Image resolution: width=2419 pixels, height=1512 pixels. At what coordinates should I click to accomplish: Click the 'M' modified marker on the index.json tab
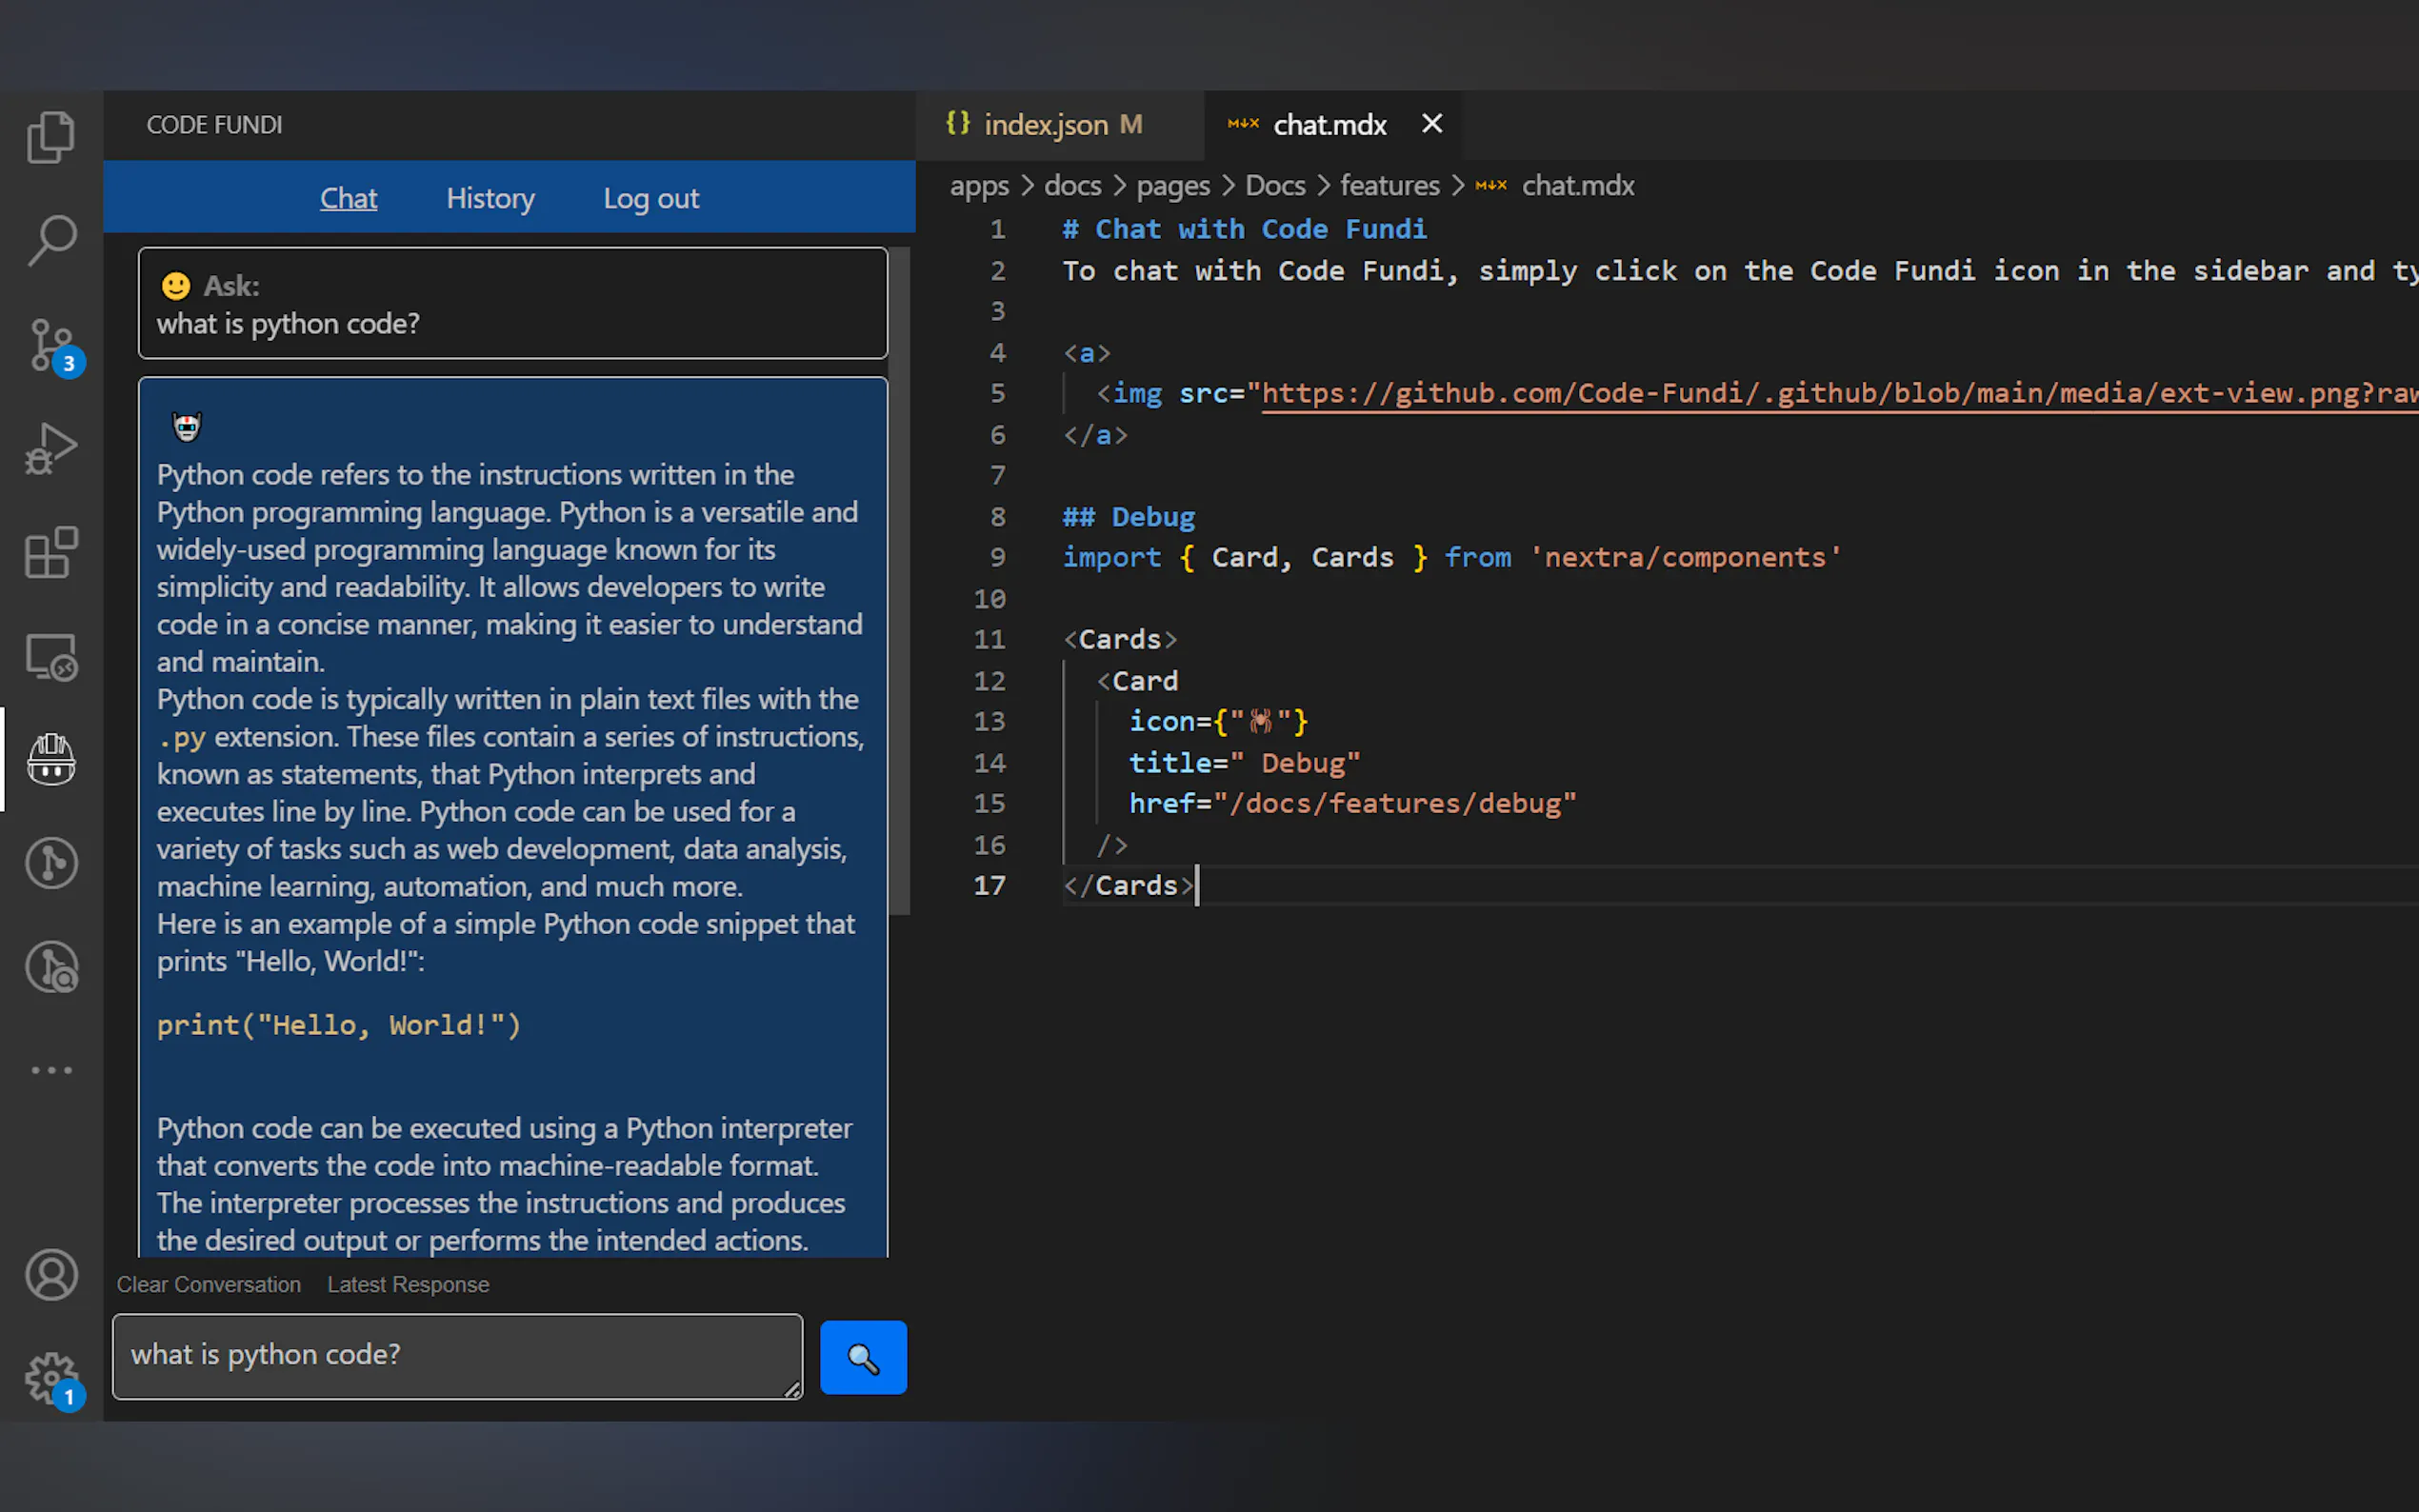coord(1130,124)
